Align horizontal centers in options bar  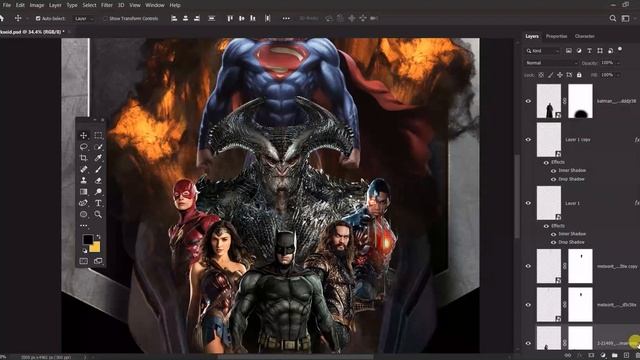(186, 18)
